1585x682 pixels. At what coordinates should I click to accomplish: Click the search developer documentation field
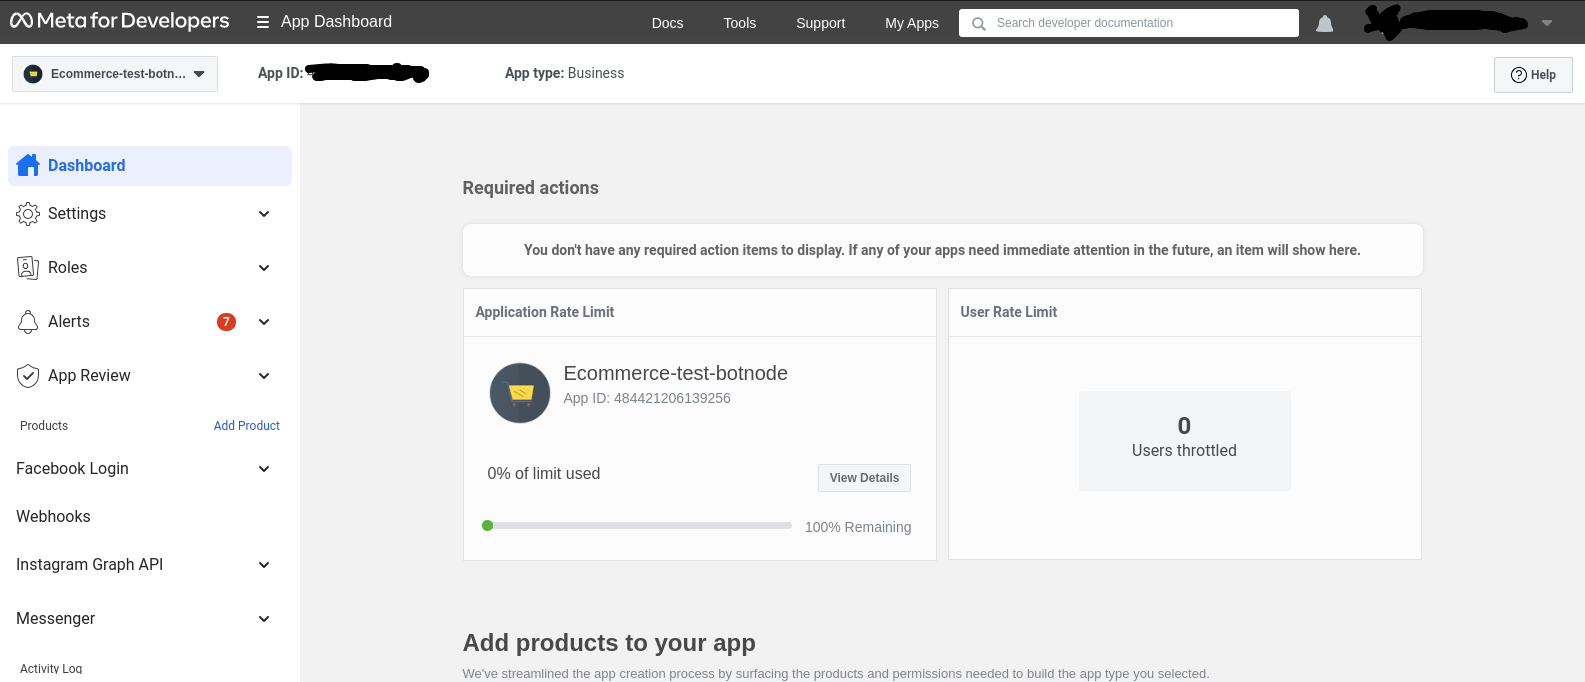pyautogui.click(x=1129, y=23)
